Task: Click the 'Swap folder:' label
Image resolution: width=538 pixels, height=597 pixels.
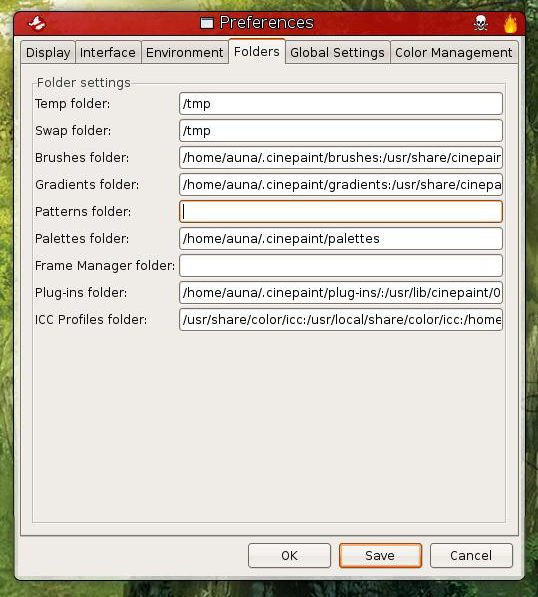Action: tap(73, 131)
